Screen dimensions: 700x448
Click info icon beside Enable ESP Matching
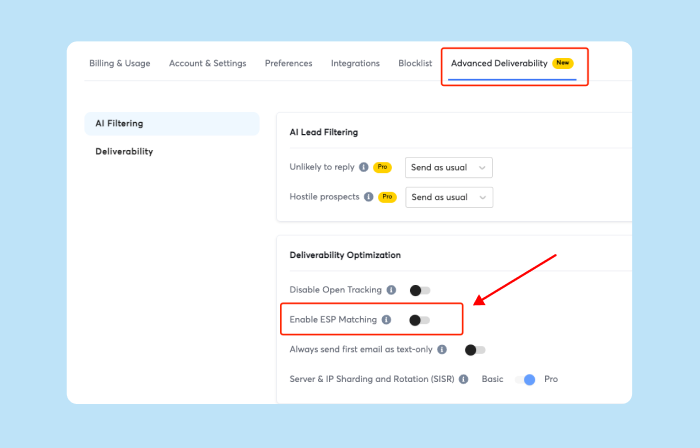click(x=387, y=319)
